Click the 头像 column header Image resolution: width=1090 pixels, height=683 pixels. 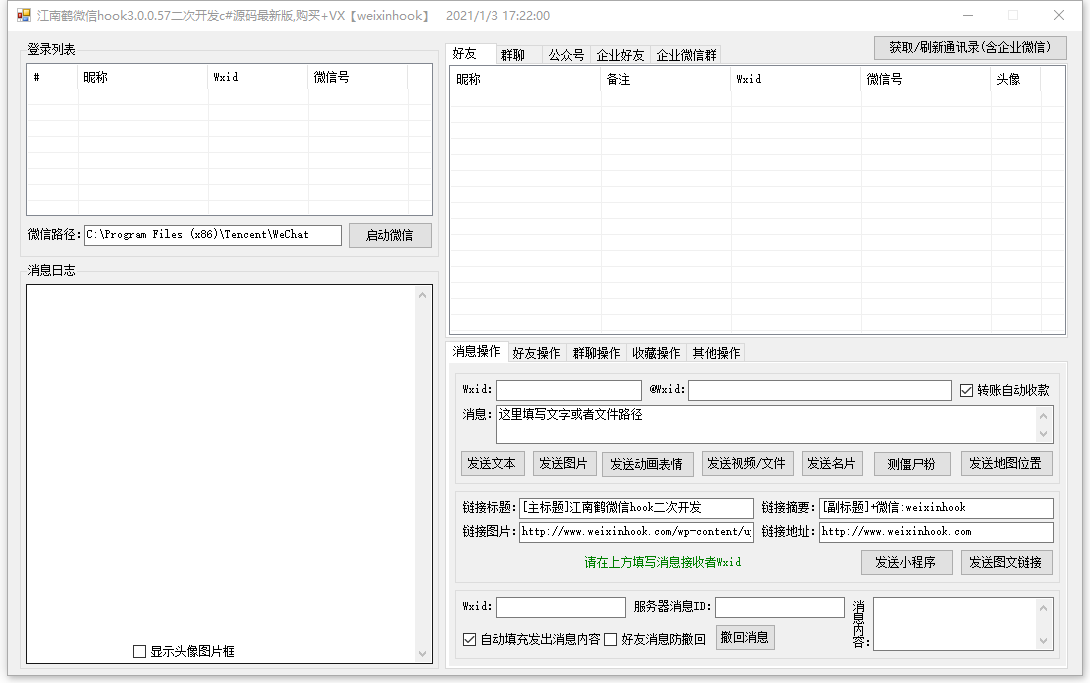click(x=1015, y=79)
